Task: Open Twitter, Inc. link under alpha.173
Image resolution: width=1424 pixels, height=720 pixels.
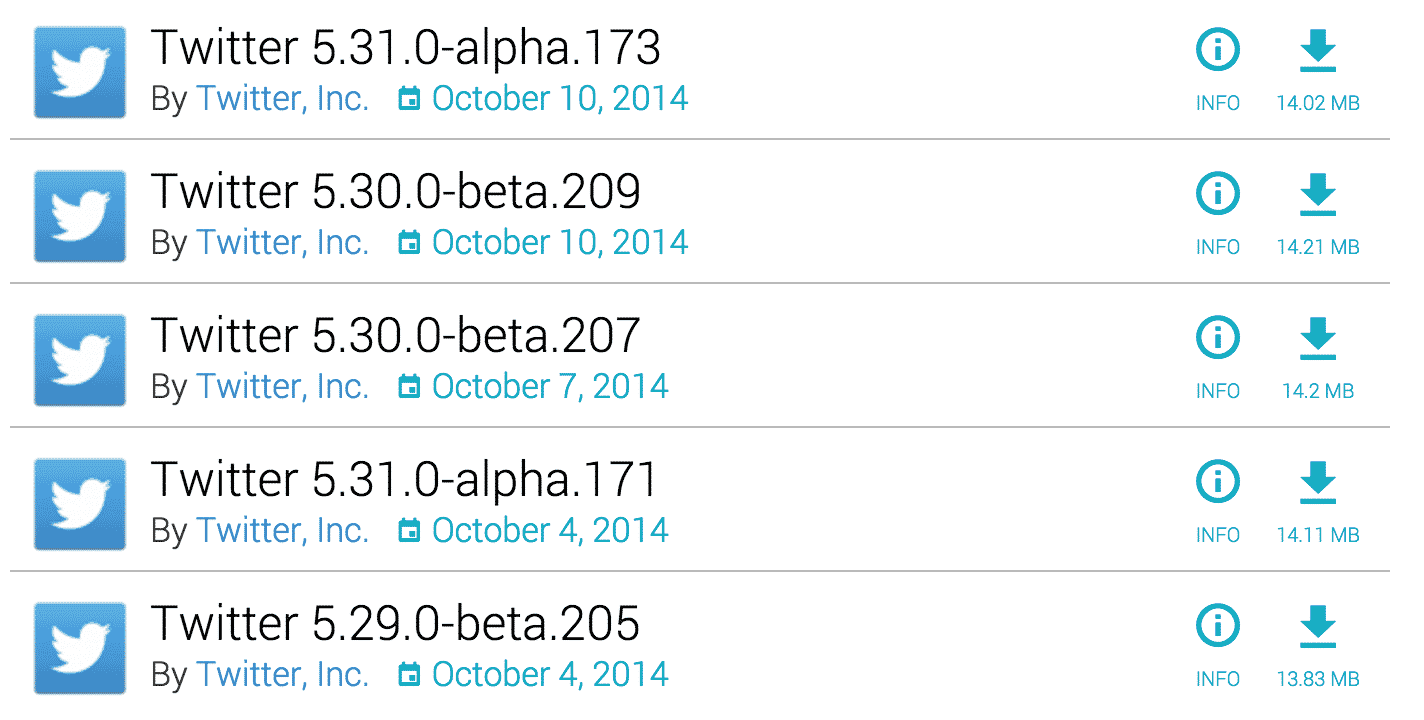Action: pyautogui.click(x=282, y=99)
